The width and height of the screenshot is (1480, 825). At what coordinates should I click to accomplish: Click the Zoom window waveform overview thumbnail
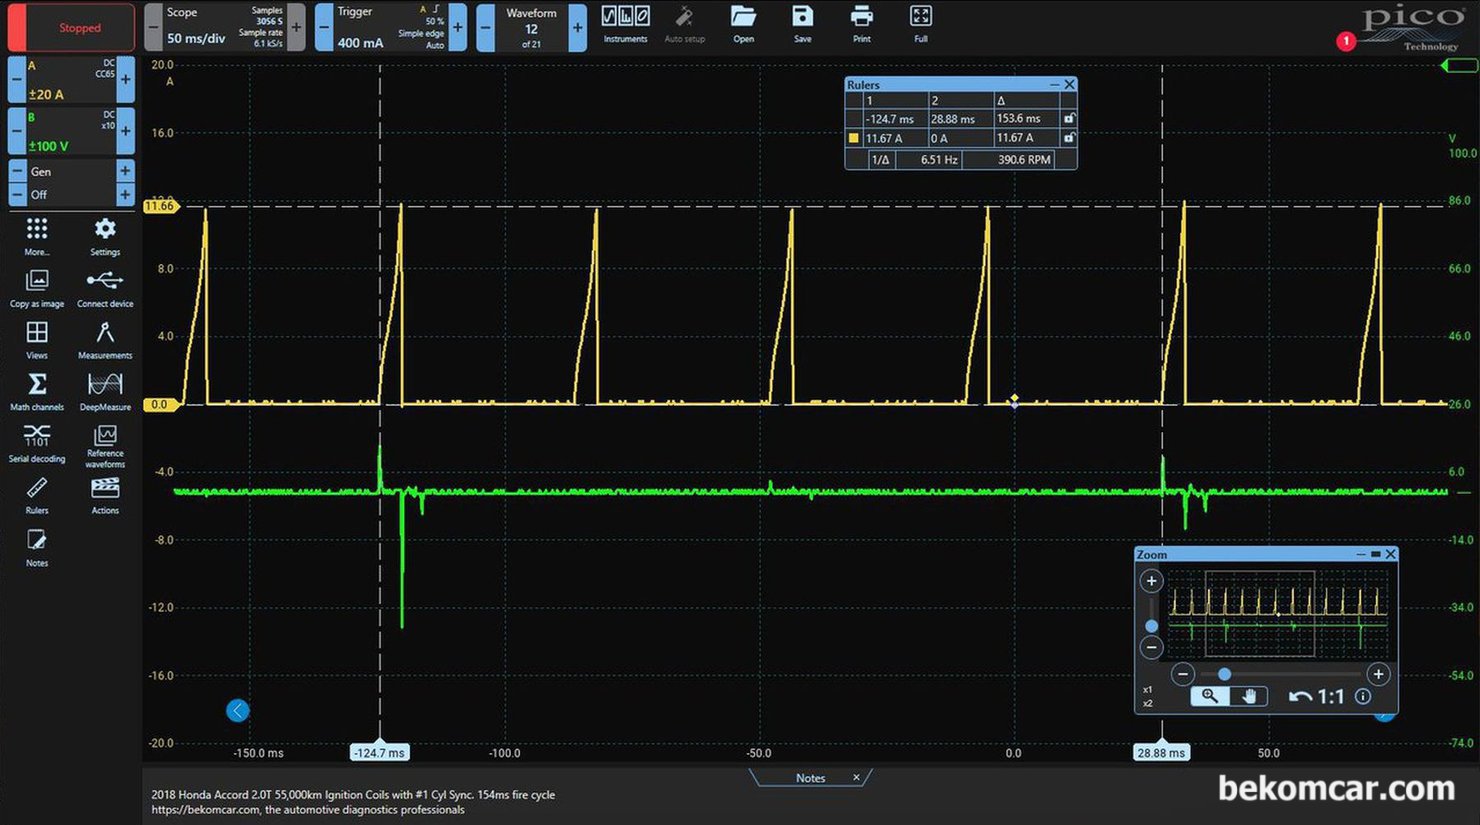click(1279, 613)
